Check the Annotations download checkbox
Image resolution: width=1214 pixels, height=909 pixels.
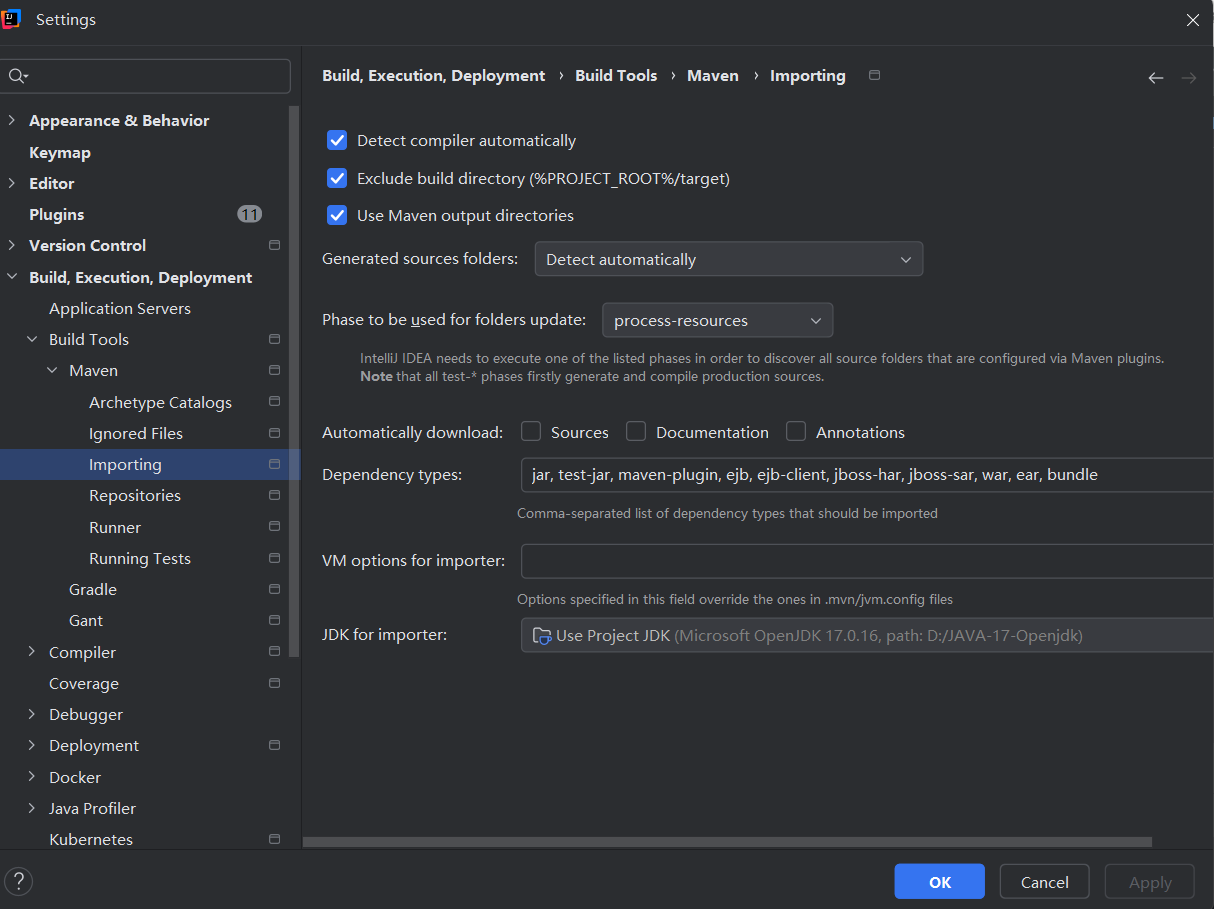click(796, 431)
